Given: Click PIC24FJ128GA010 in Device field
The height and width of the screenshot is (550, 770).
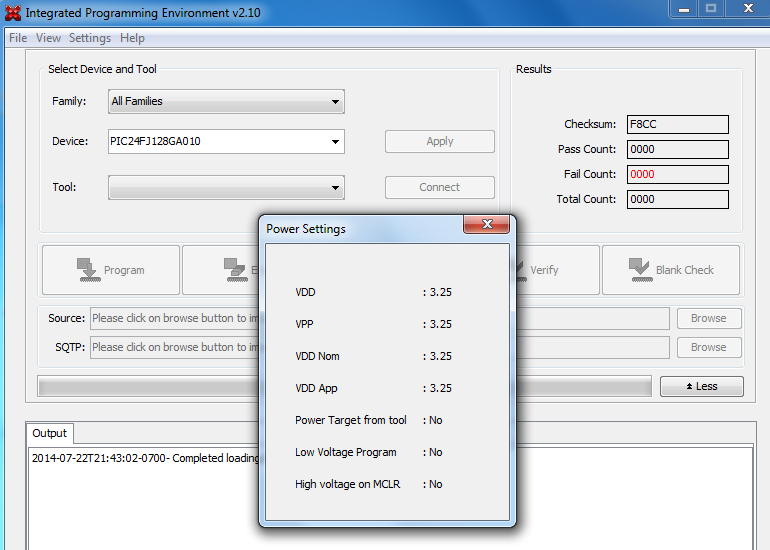Looking at the screenshot, I should [155, 141].
